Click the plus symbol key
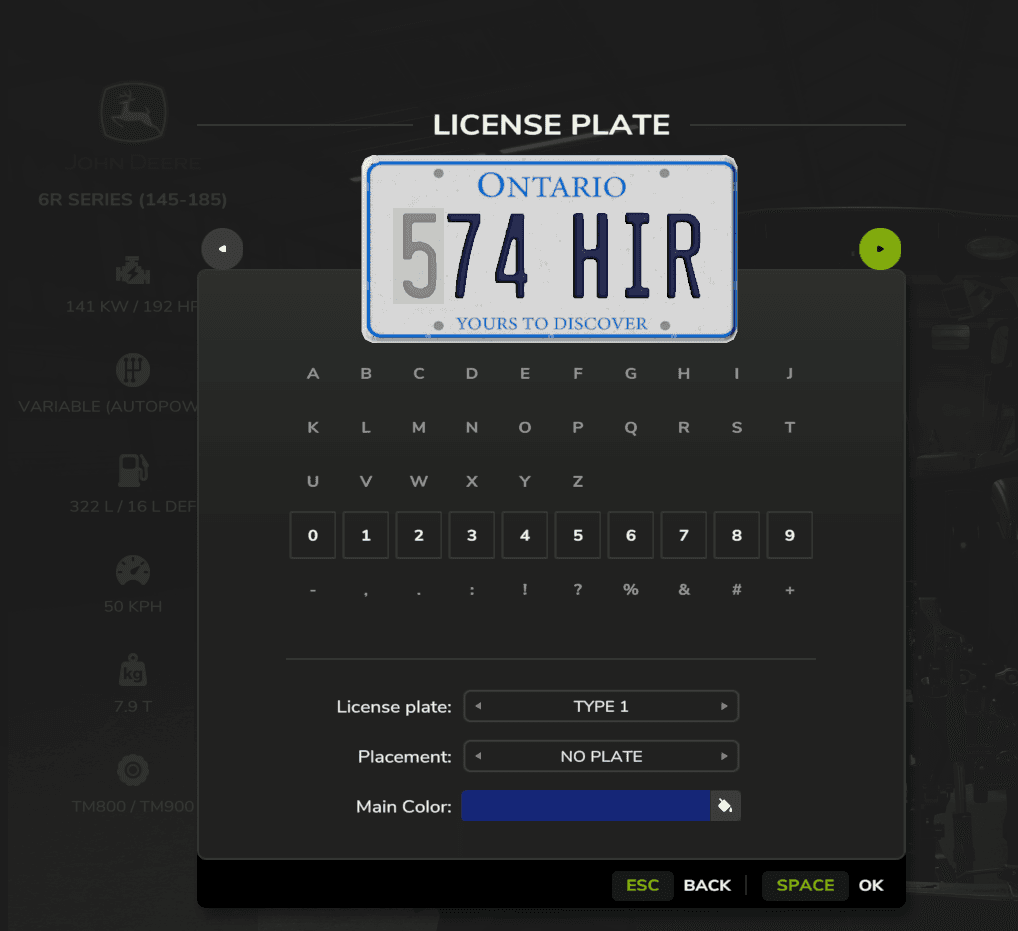 pos(789,590)
